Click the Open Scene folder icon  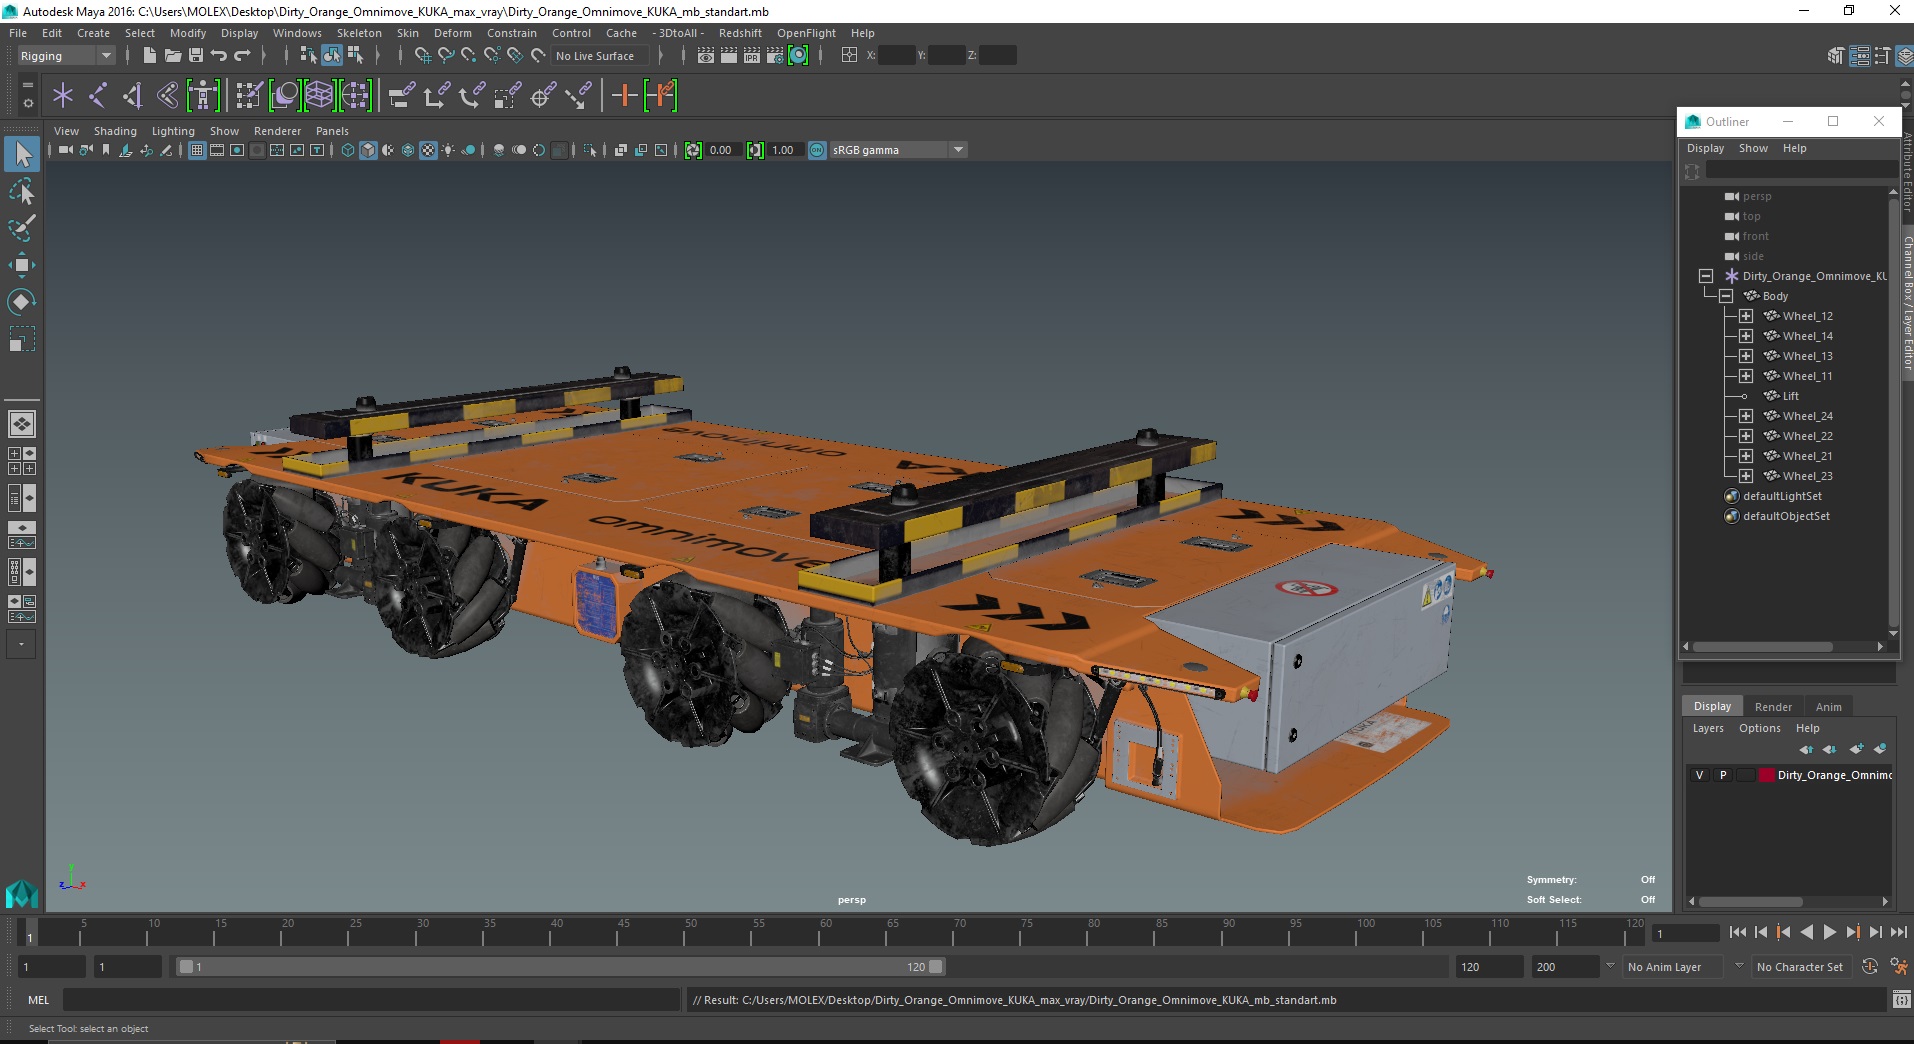click(x=172, y=56)
